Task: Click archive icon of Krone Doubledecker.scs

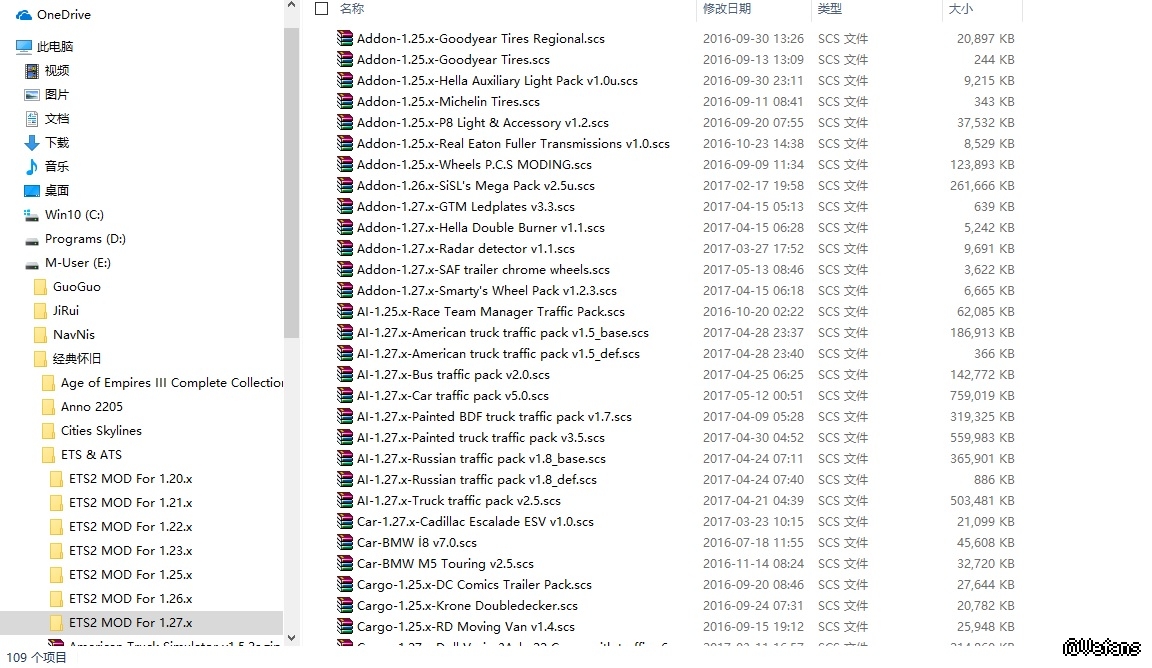Action: pyautogui.click(x=345, y=606)
